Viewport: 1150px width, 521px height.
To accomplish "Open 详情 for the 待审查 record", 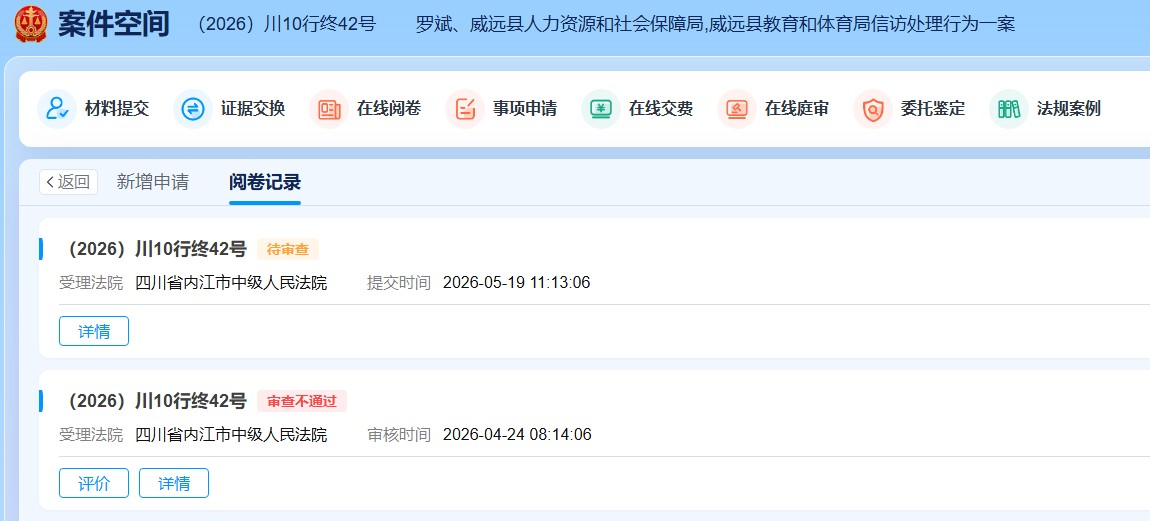I will pyautogui.click(x=94, y=331).
